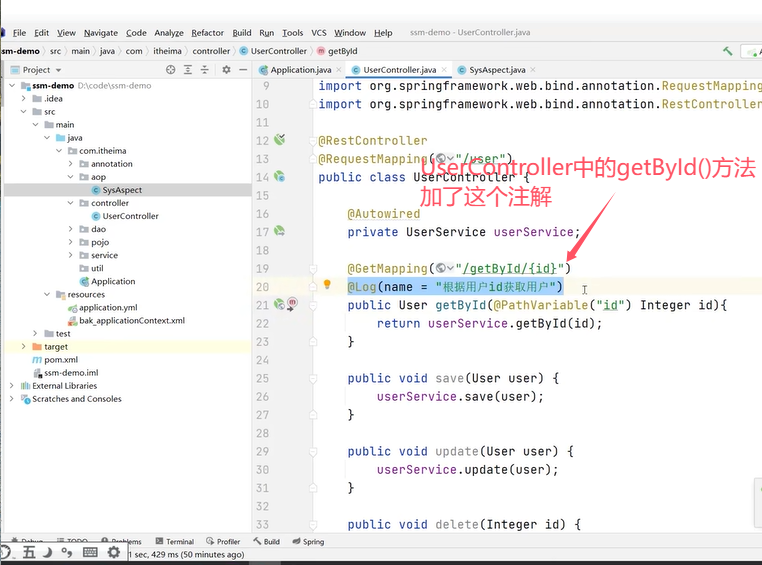Click the controller breadcrumb segment
762x565 pixels.
(211, 51)
